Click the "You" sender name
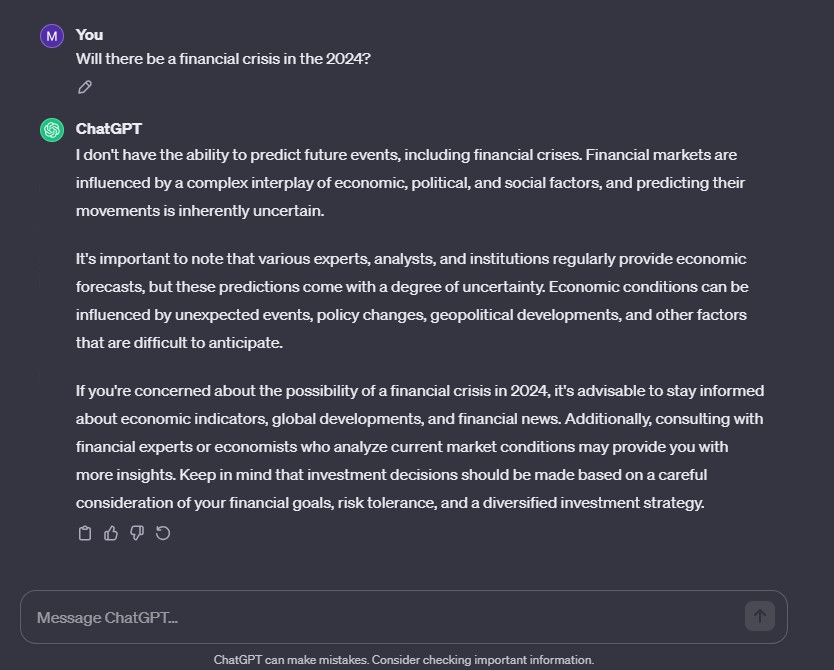 [x=89, y=35]
